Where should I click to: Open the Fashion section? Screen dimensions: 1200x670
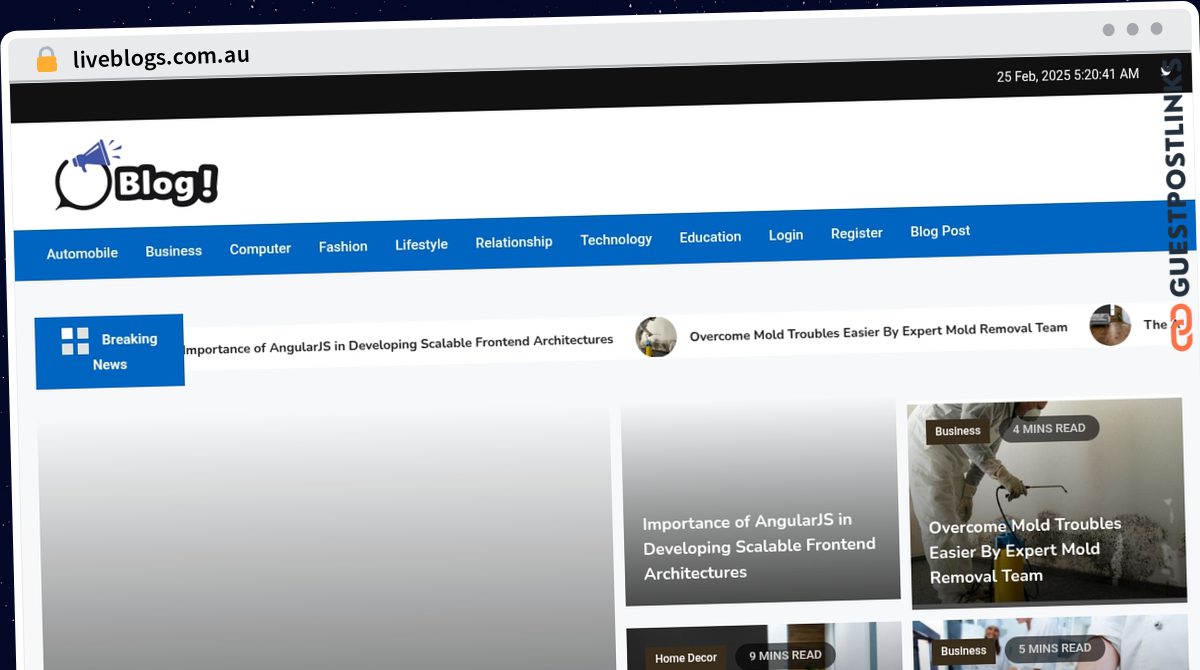[343, 246]
